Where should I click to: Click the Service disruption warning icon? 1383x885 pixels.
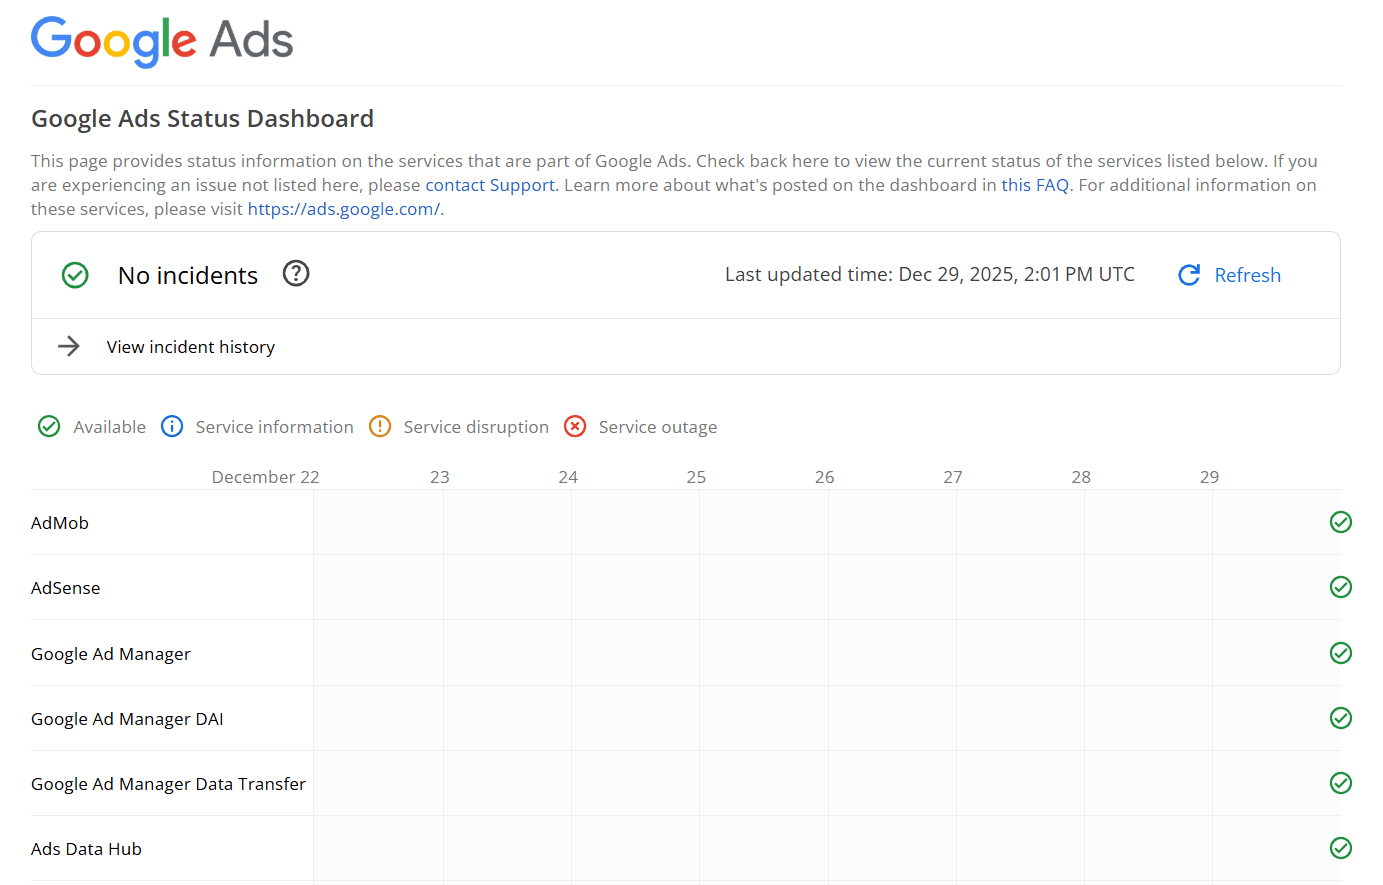pos(380,426)
